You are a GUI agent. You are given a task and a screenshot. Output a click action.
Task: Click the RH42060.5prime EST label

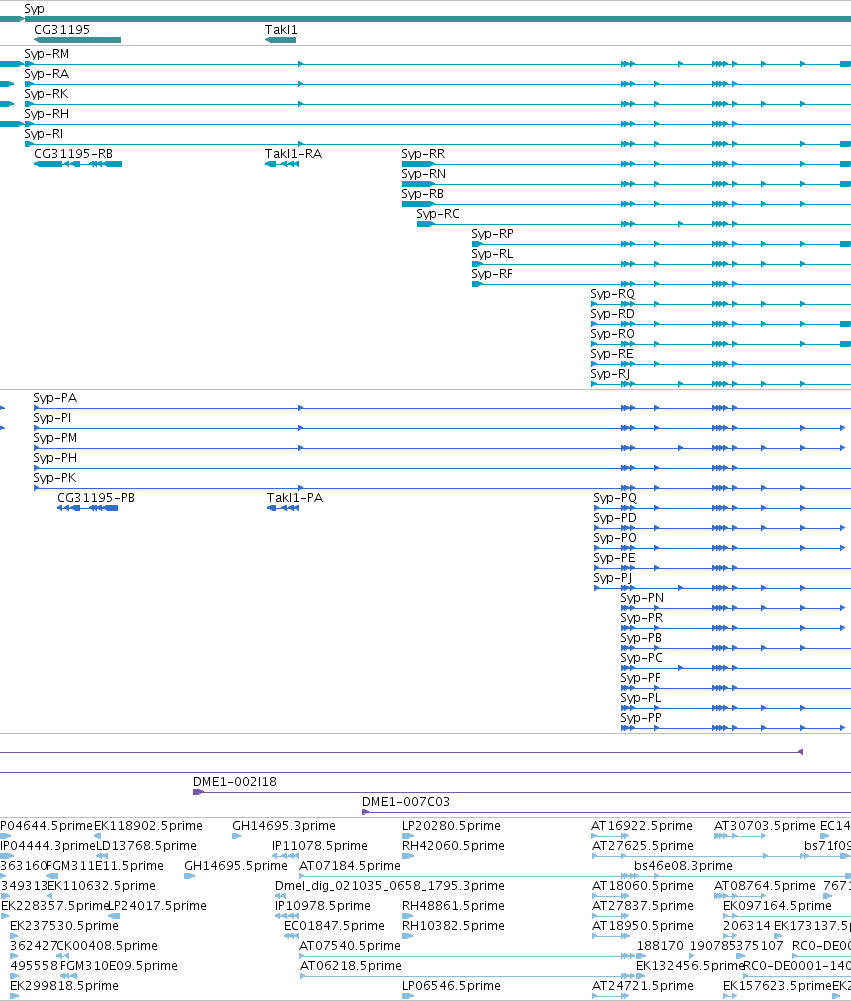click(453, 846)
